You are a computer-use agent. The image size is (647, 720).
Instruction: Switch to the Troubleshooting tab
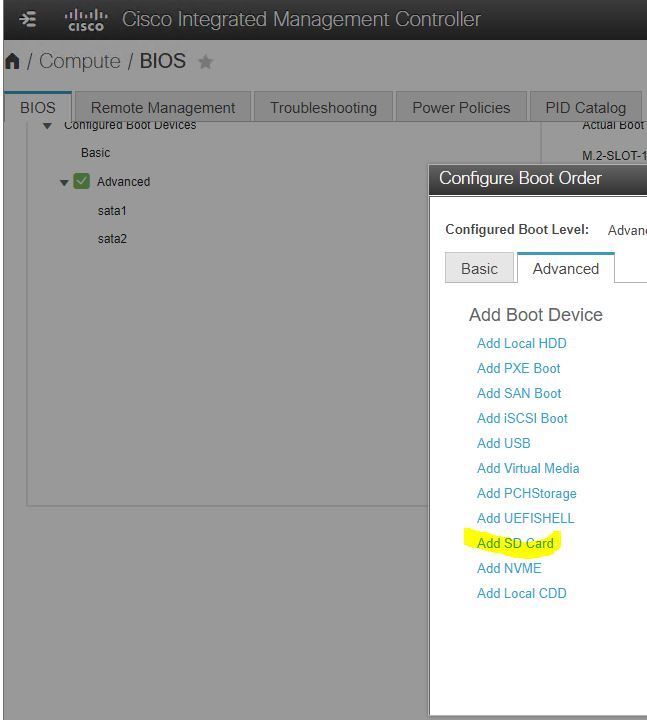324,107
